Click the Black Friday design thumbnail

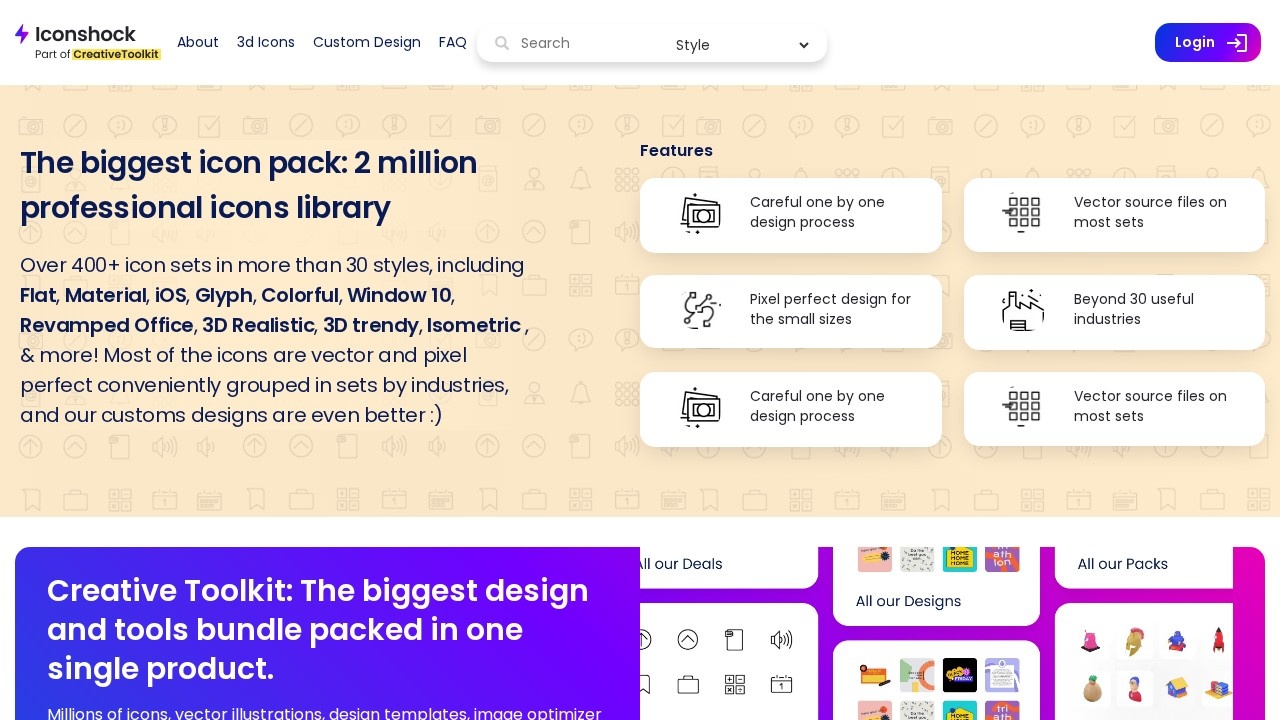point(960,675)
